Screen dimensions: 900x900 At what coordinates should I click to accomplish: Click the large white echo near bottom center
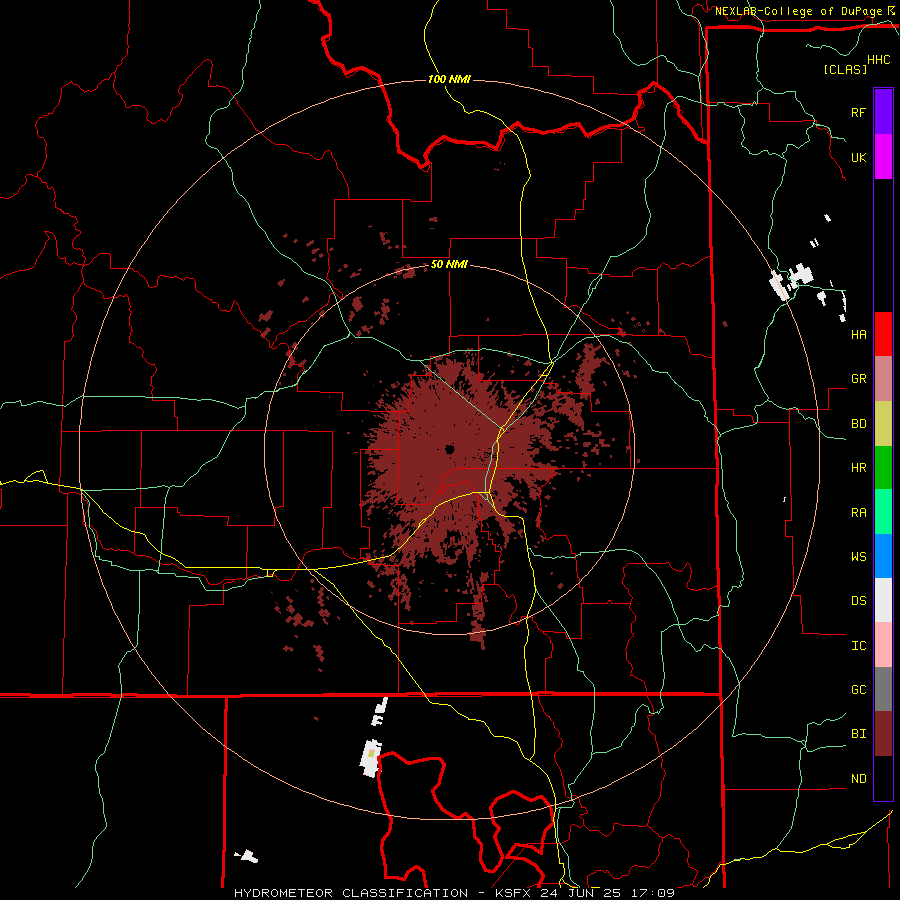click(371, 758)
